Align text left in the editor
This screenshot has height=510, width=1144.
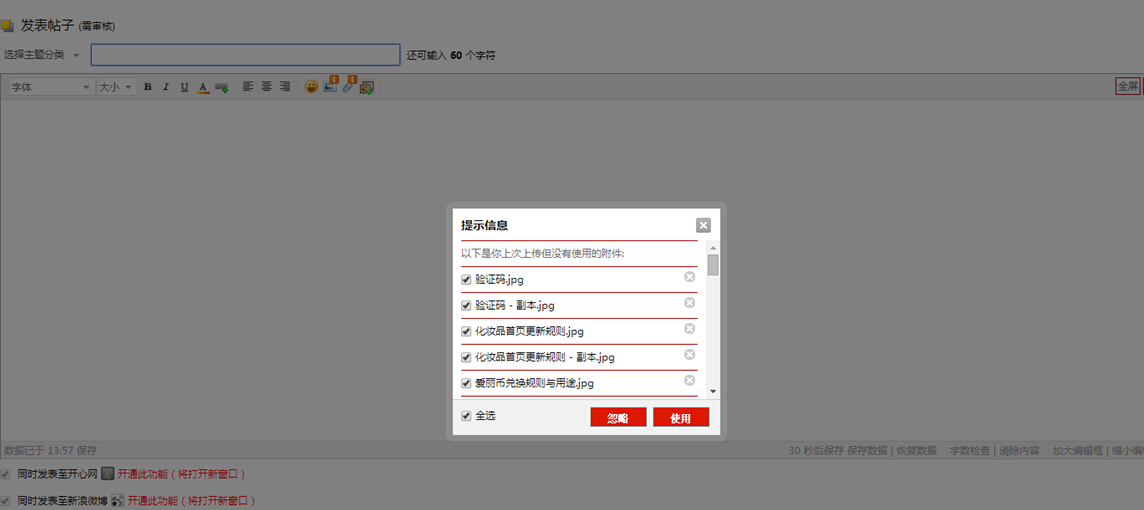click(x=248, y=86)
